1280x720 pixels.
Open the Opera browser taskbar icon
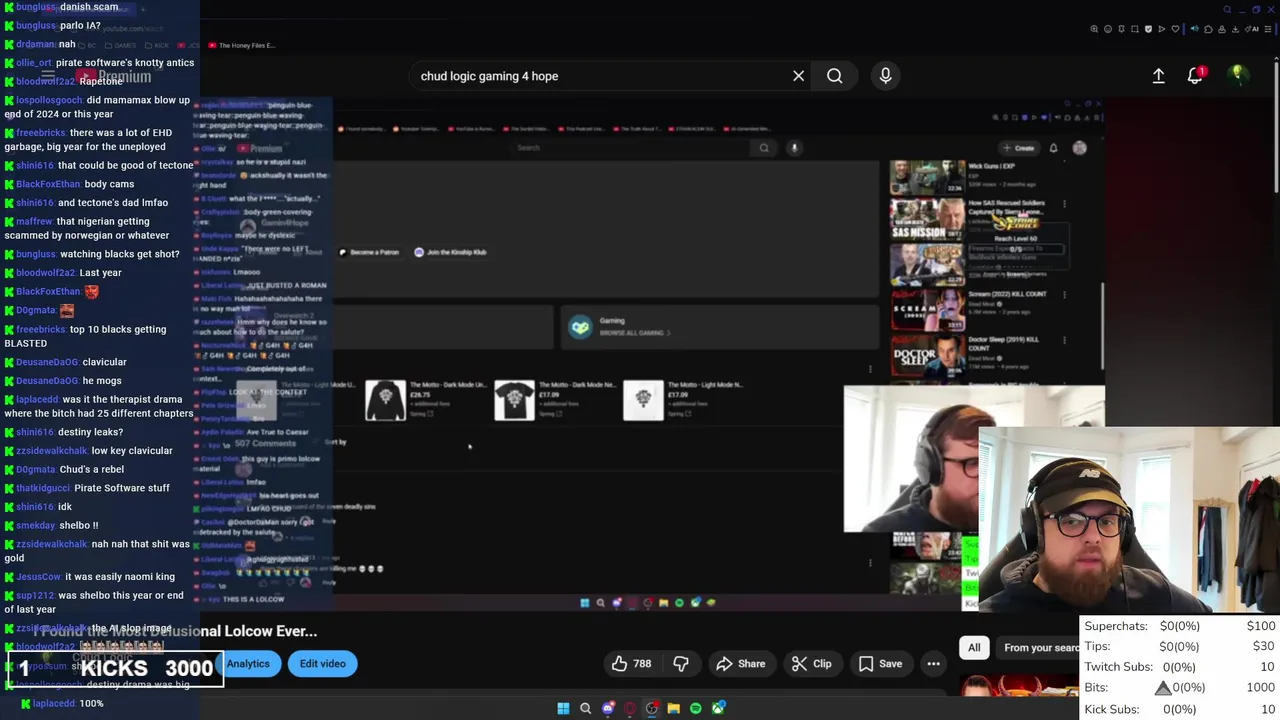coord(630,708)
